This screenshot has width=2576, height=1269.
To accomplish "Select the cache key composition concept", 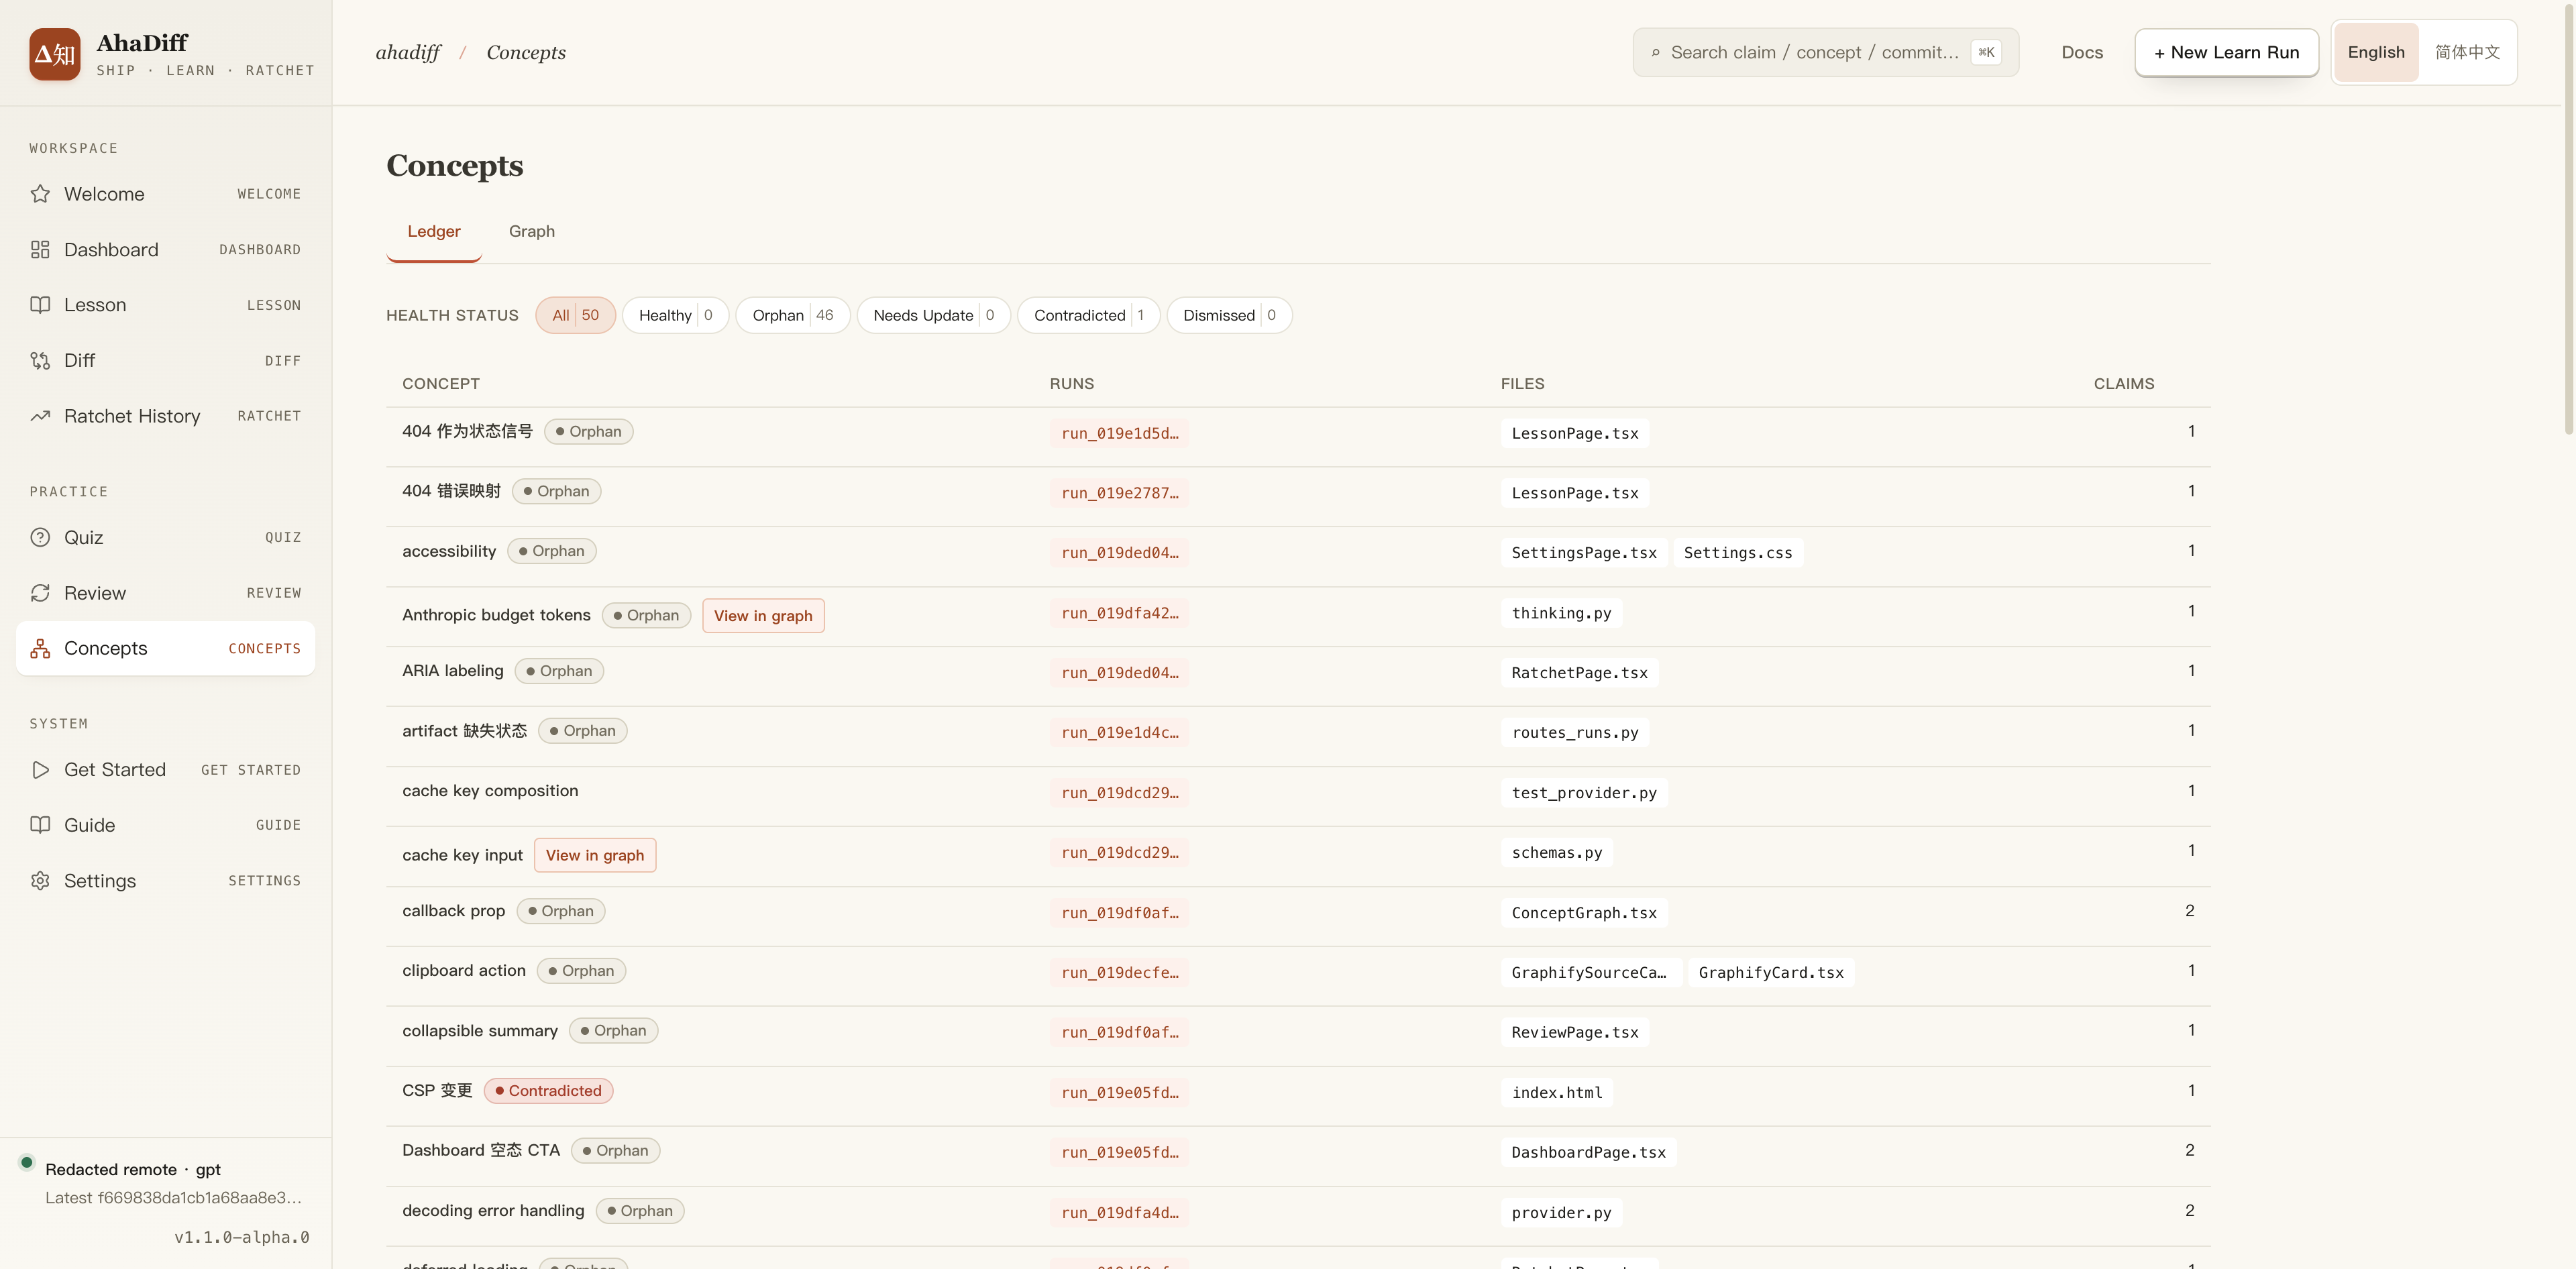I will [x=490, y=791].
